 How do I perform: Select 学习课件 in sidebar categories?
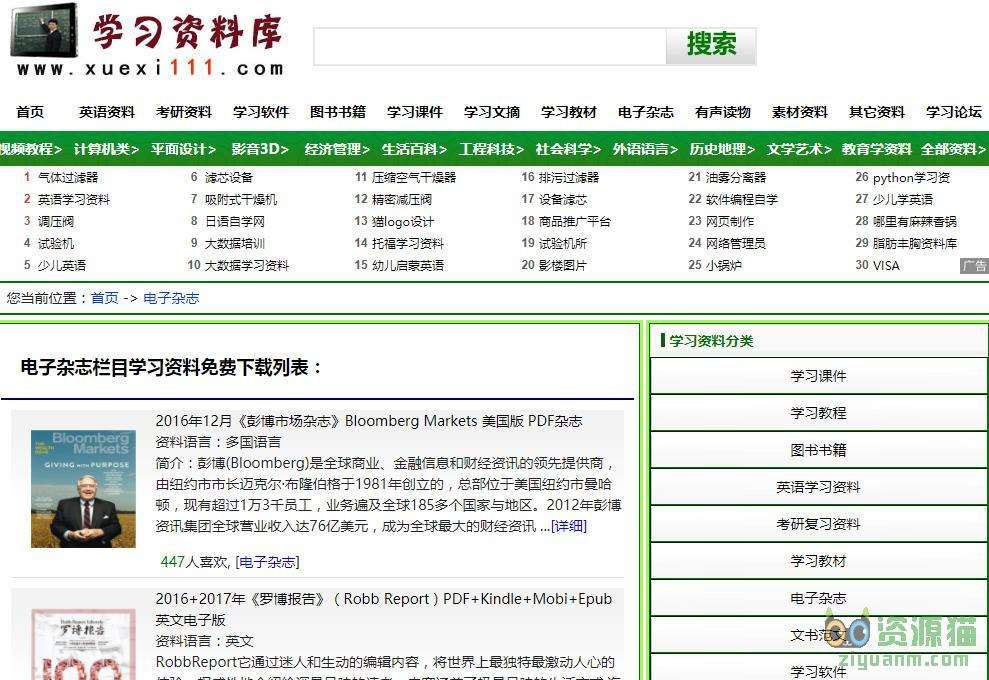818,377
